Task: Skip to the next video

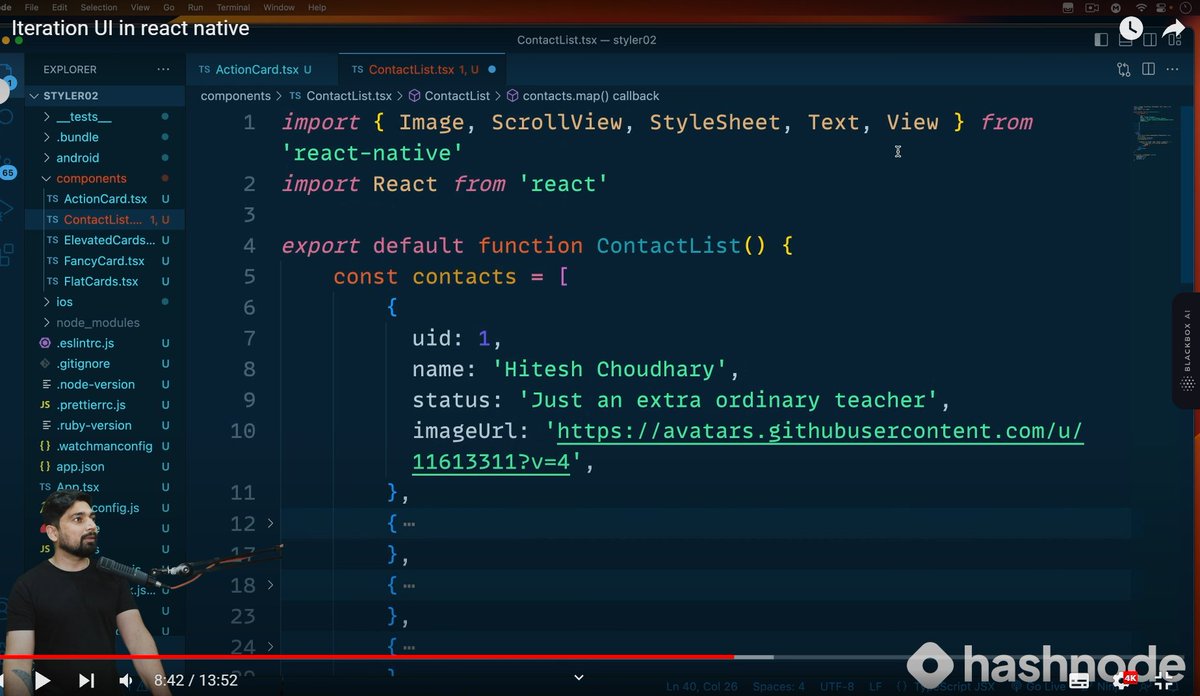Action: click(87, 681)
